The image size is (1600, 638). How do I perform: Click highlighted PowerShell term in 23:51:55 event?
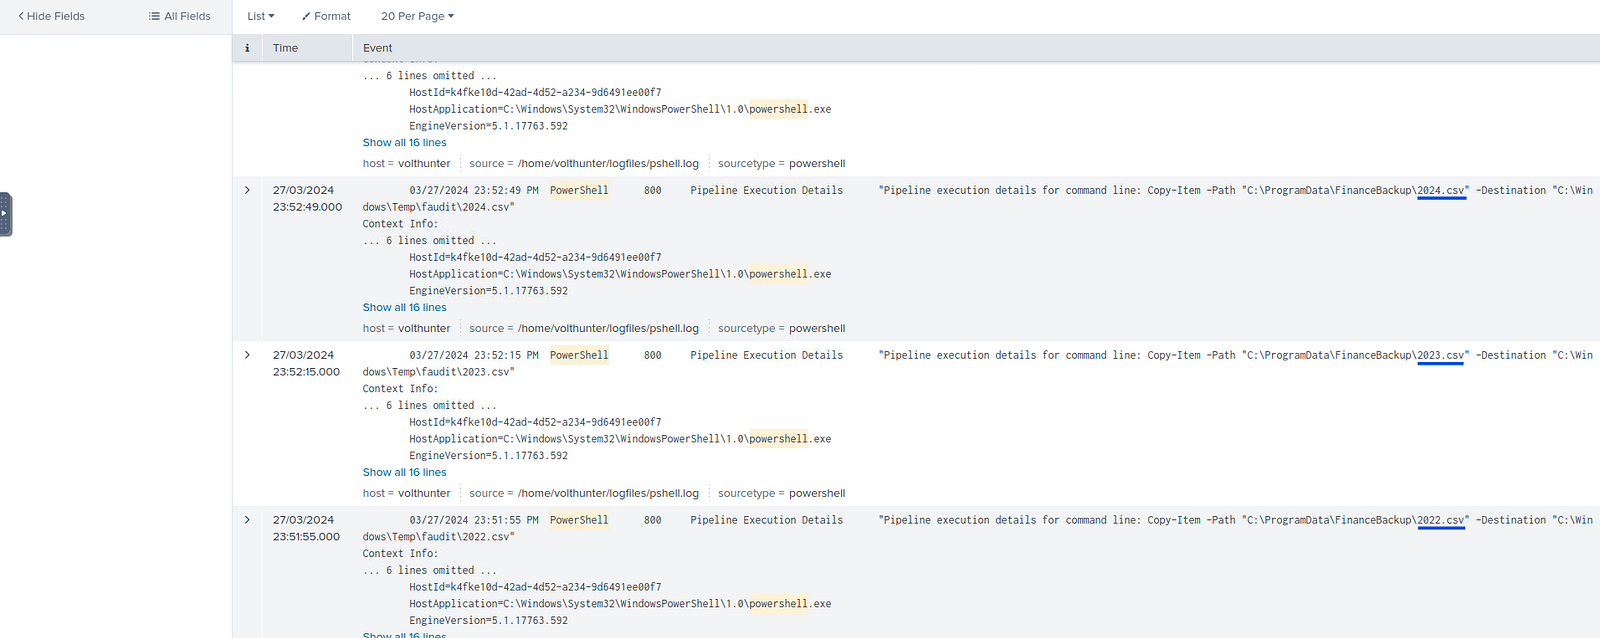click(579, 520)
